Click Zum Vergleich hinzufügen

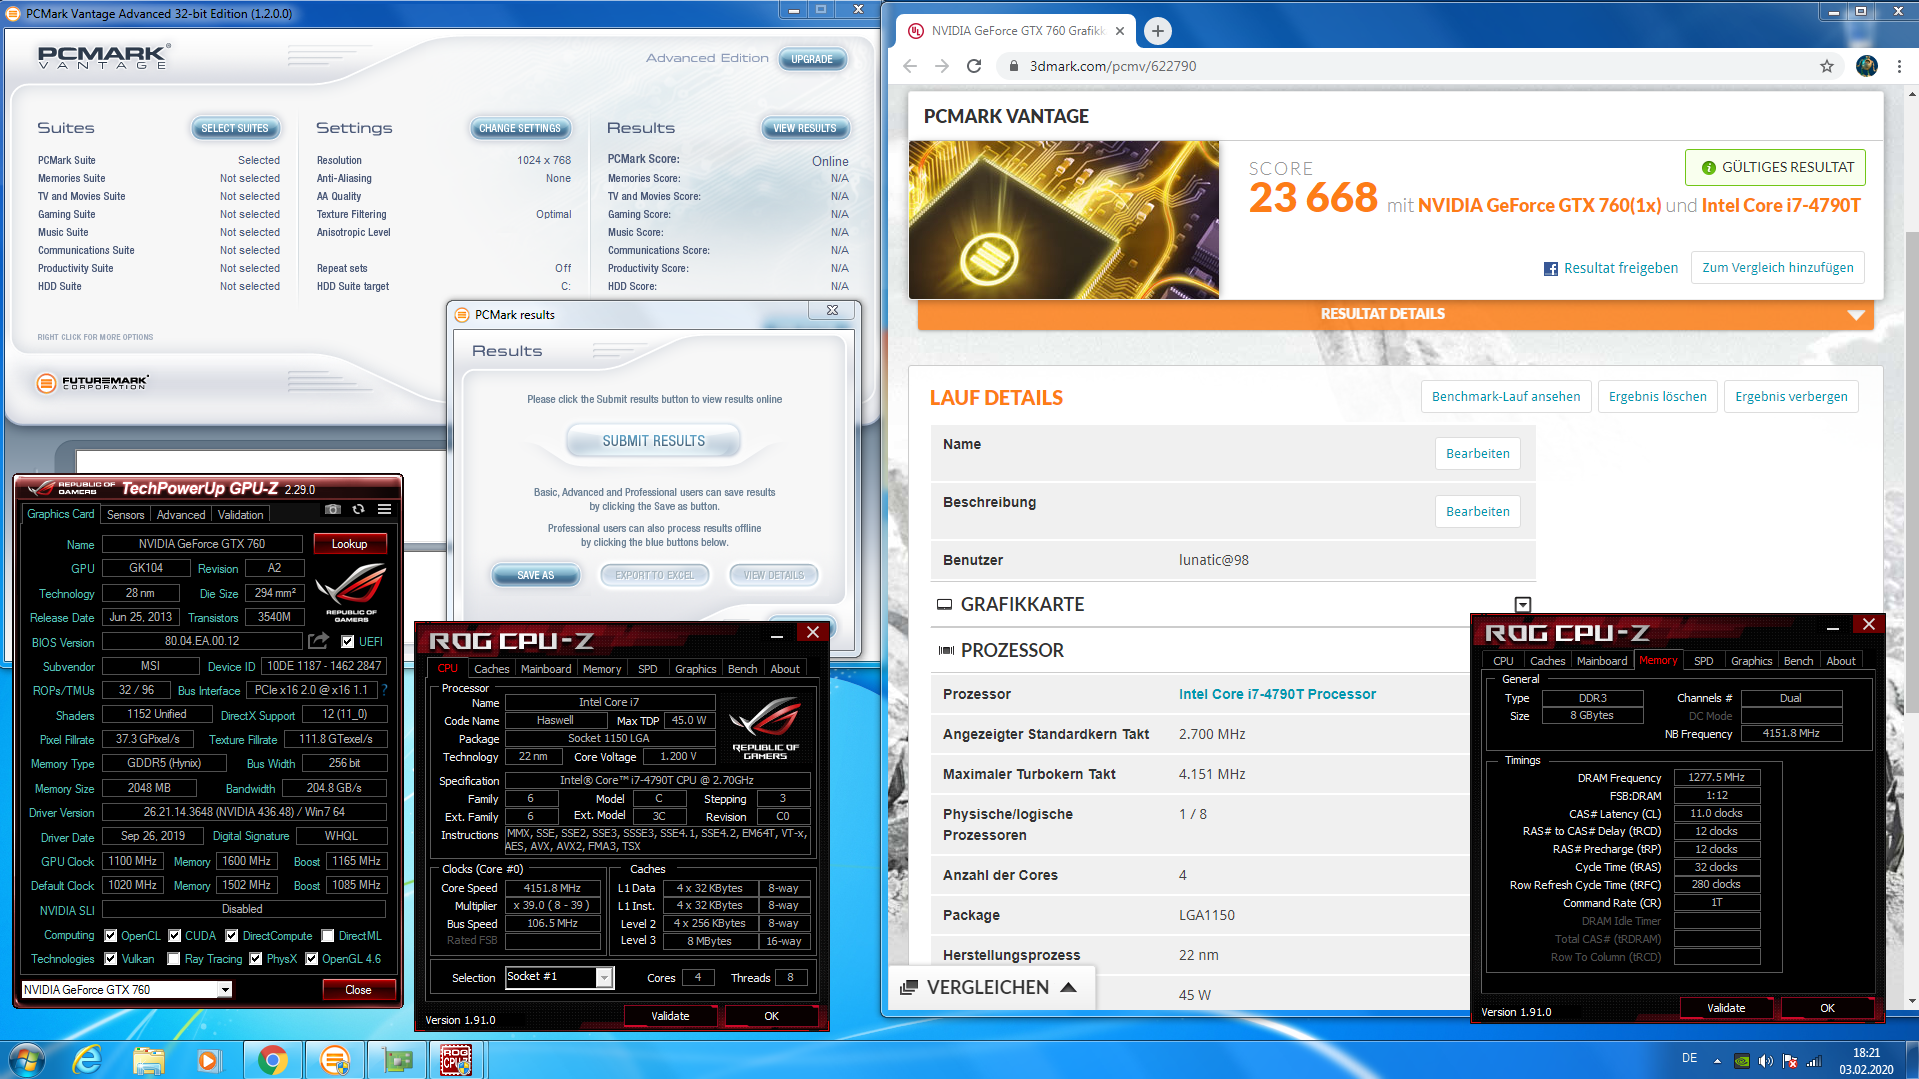tap(1777, 268)
